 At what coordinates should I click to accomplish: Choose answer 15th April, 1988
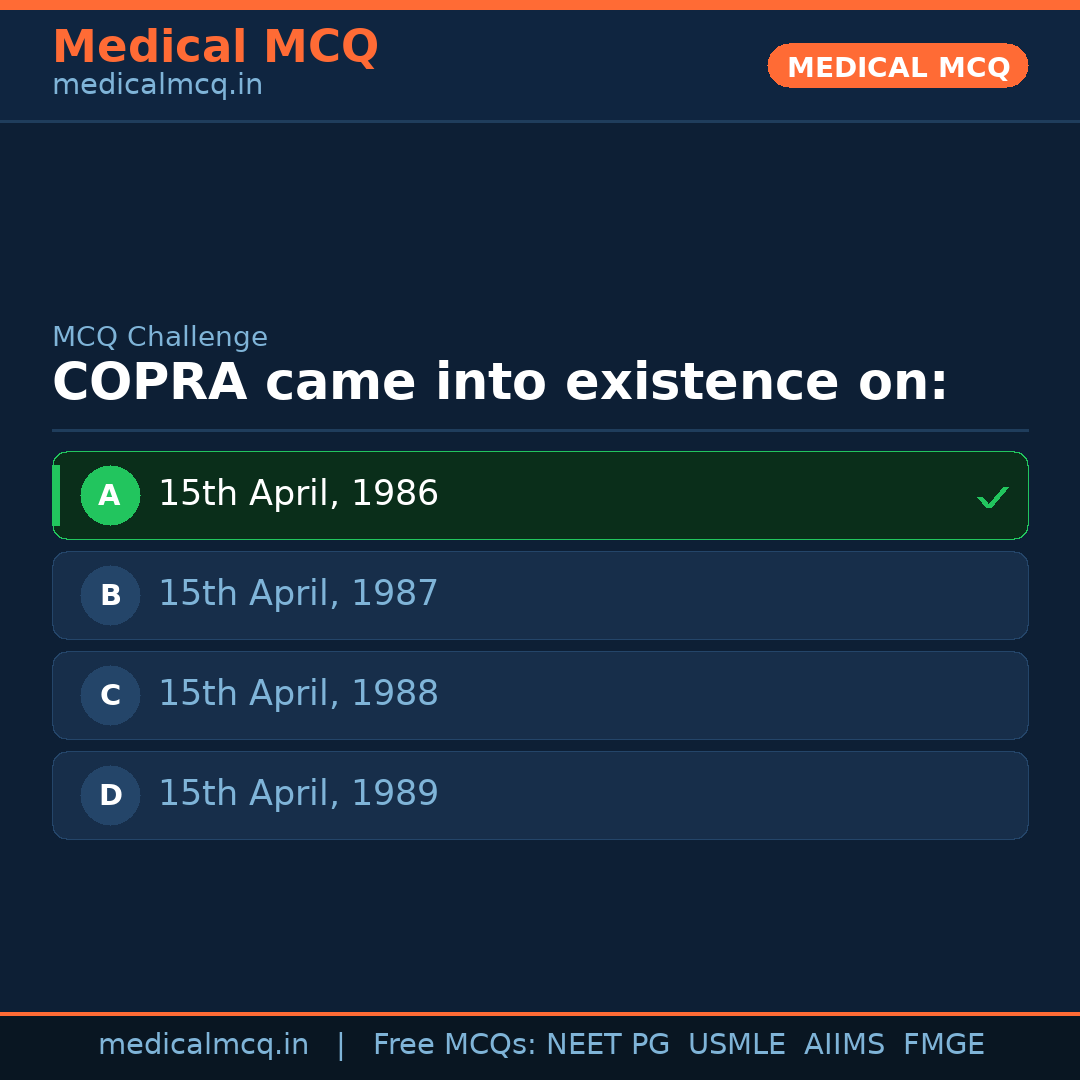click(x=298, y=694)
